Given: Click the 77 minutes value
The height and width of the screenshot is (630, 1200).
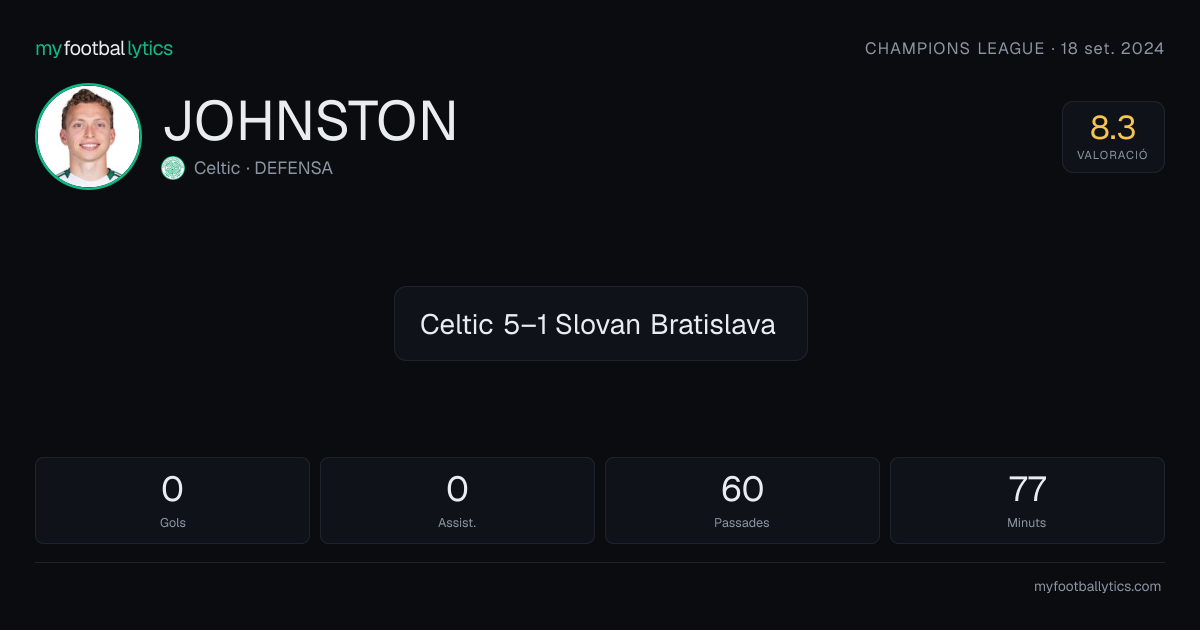Looking at the screenshot, I should pyautogui.click(x=1027, y=489).
